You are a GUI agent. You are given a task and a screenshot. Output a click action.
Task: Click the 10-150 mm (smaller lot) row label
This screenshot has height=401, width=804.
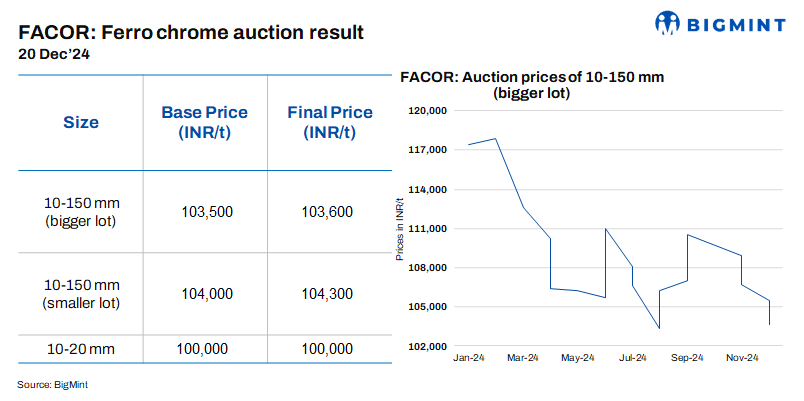81,294
